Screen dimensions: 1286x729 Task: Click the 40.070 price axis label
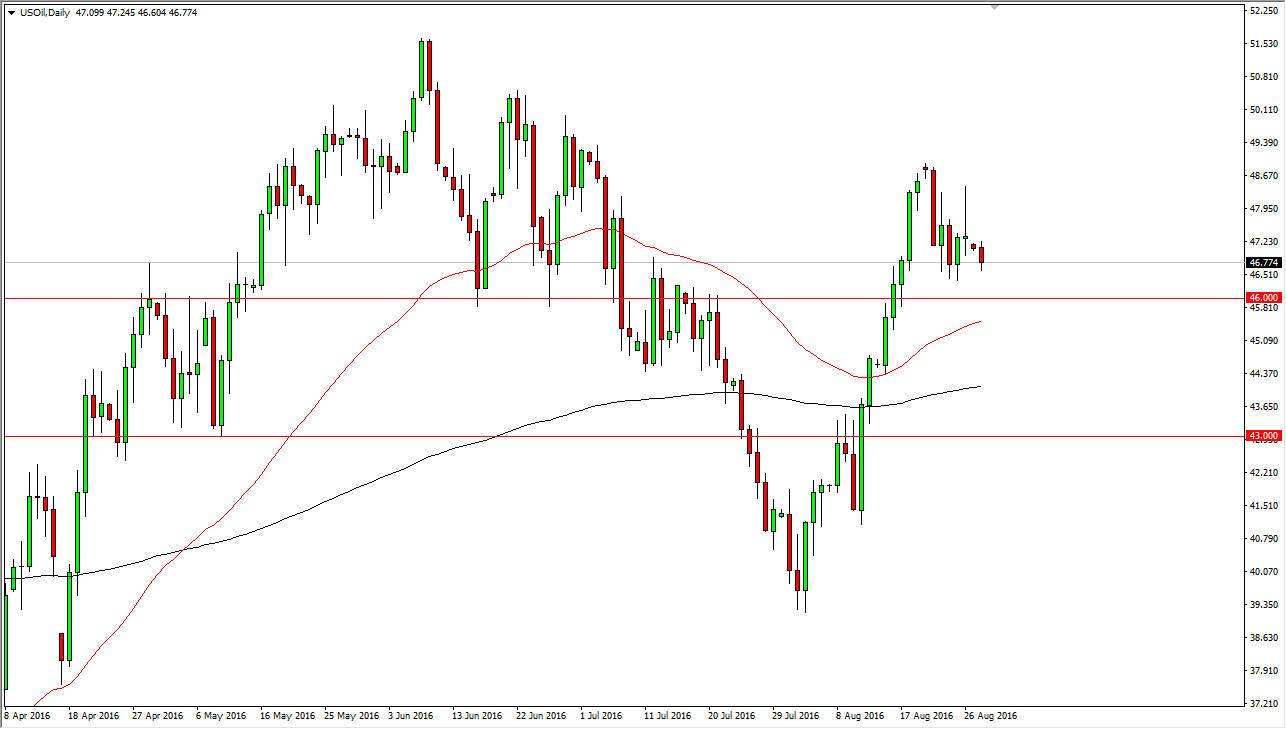click(1264, 572)
